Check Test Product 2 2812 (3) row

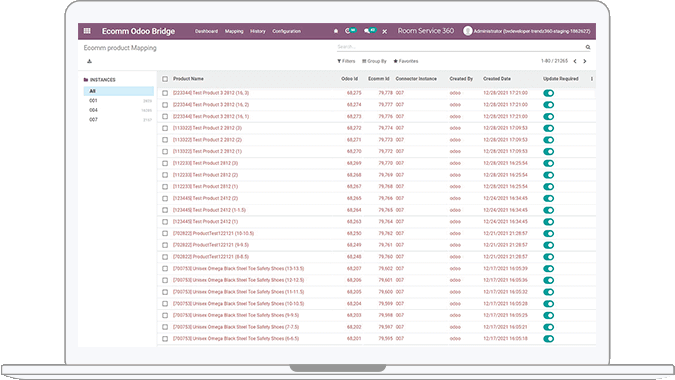pos(165,128)
